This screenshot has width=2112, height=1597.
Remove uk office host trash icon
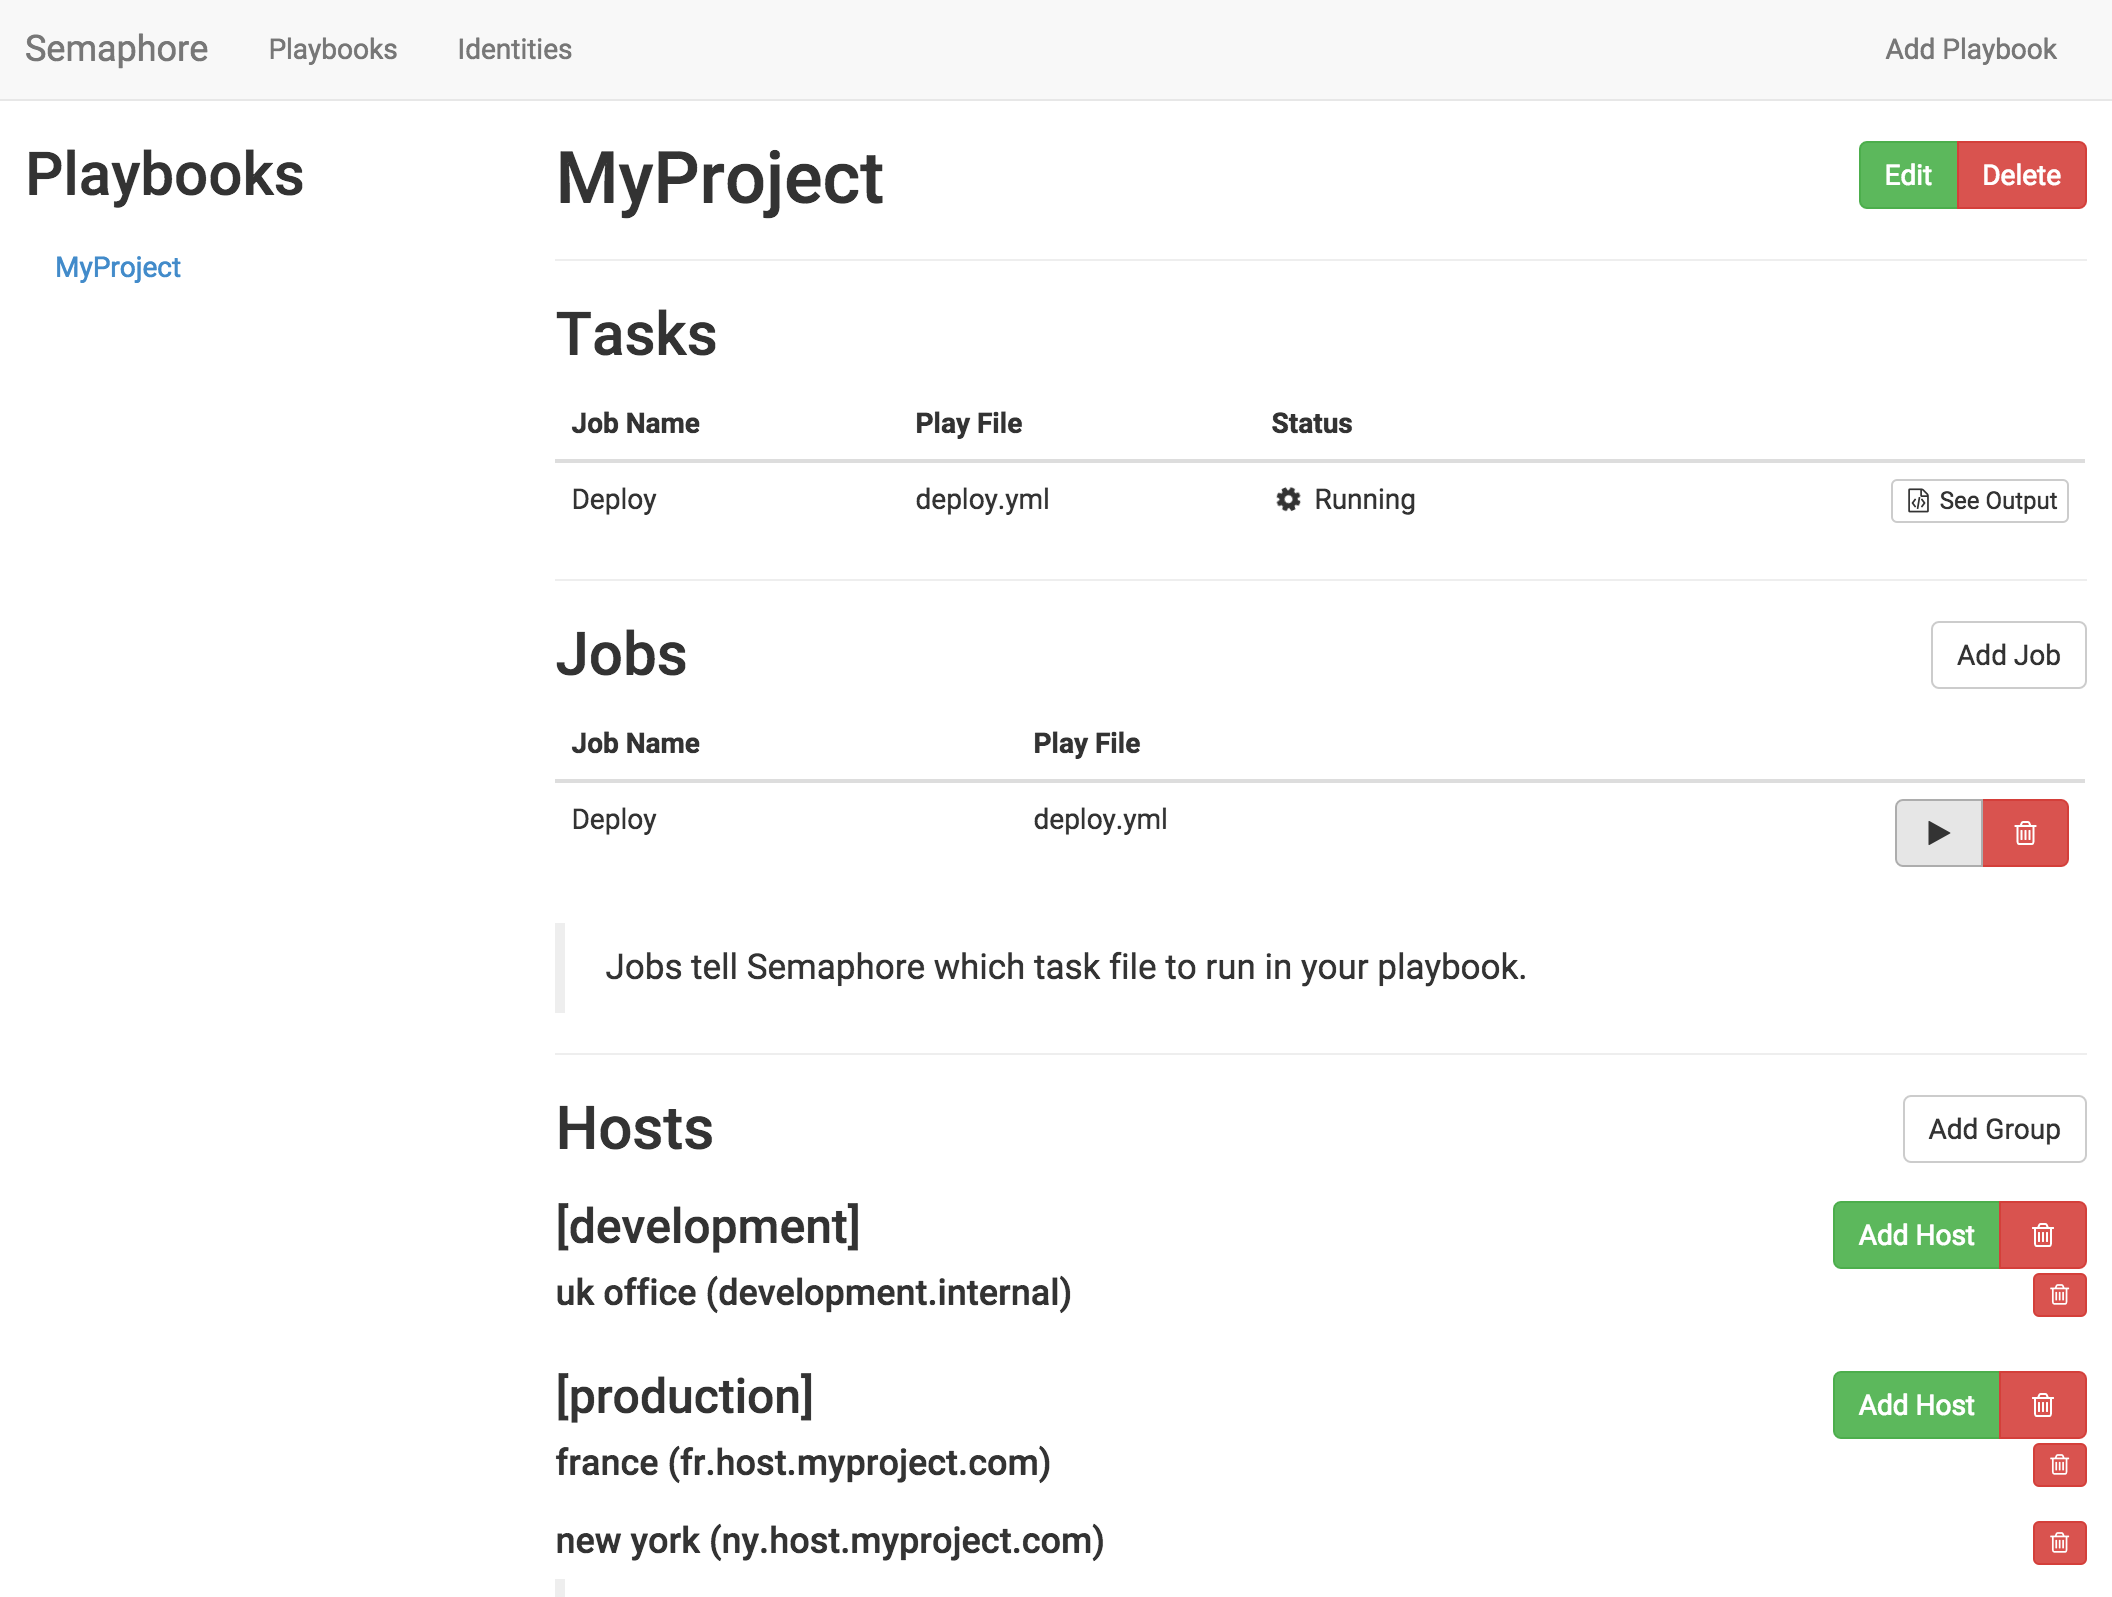2059,1295
